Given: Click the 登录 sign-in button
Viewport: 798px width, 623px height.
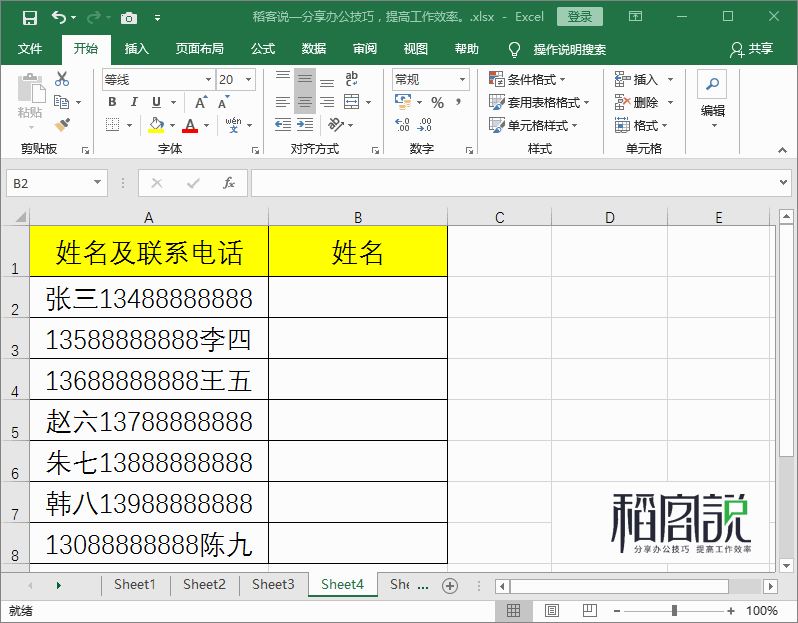Looking at the screenshot, I should [x=580, y=17].
